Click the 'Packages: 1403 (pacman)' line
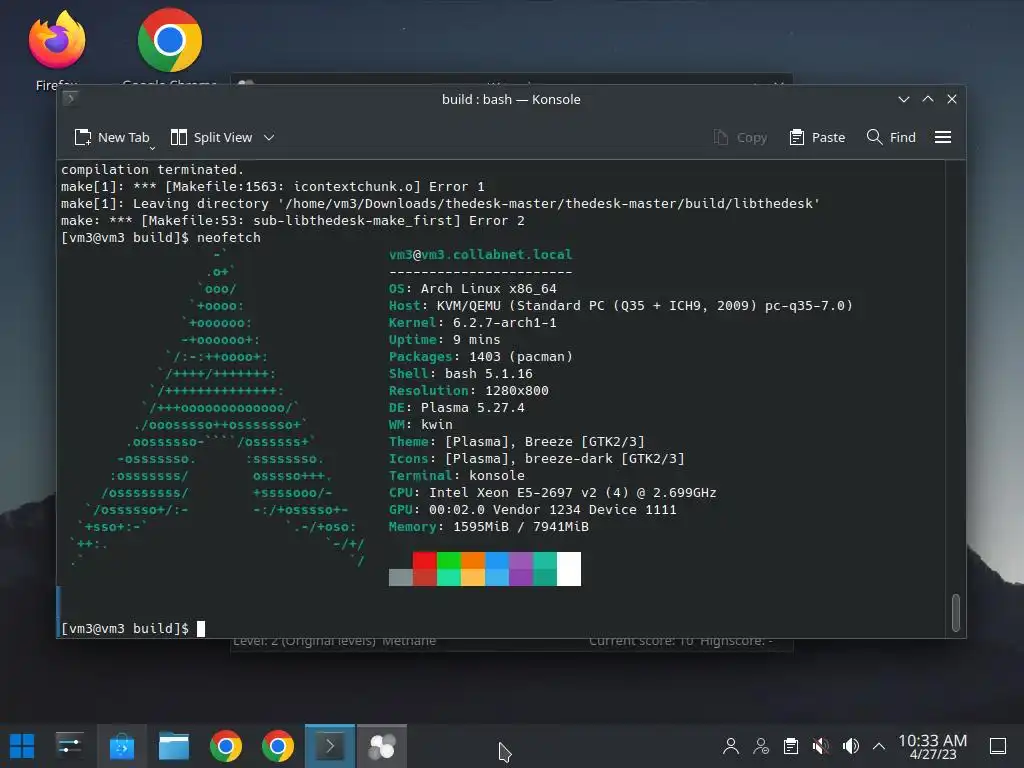The width and height of the screenshot is (1024, 768). pyautogui.click(x=481, y=357)
